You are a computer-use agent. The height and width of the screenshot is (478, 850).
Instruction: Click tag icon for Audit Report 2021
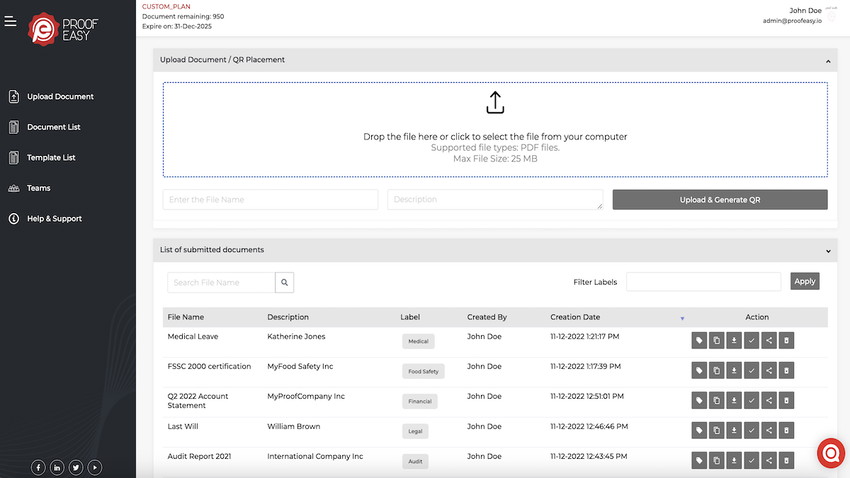pos(699,460)
